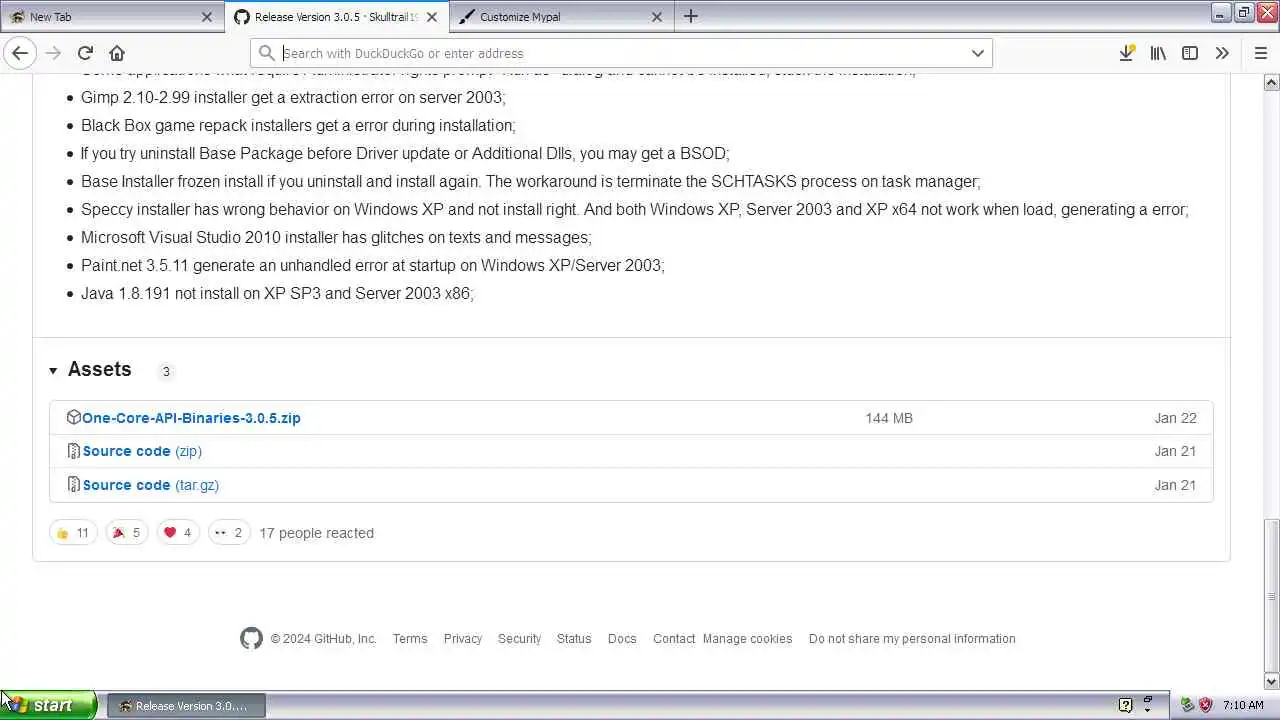Viewport: 1280px width, 720px height.
Task: Open the Contact footer link
Action: [x=674, y=639]
